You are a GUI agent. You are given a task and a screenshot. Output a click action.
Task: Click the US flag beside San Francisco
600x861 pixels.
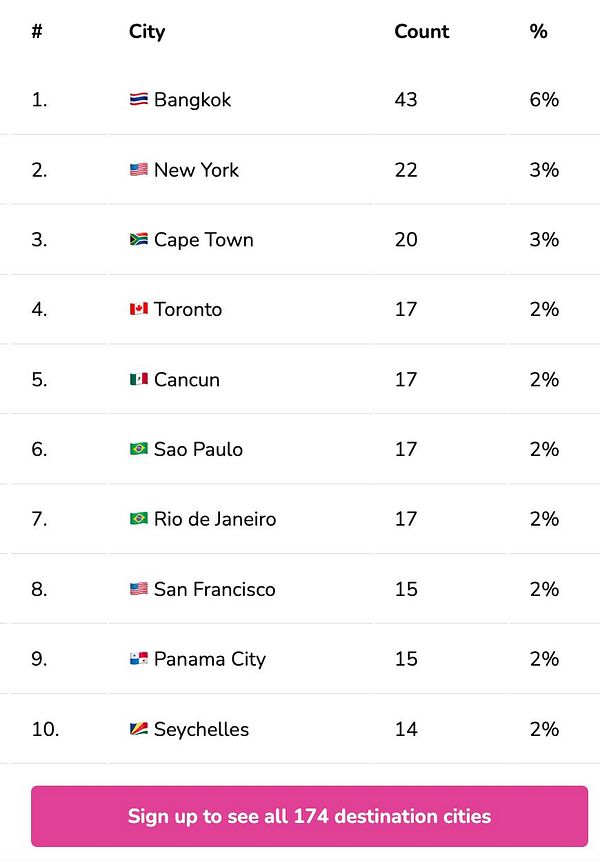click(138, 589)
